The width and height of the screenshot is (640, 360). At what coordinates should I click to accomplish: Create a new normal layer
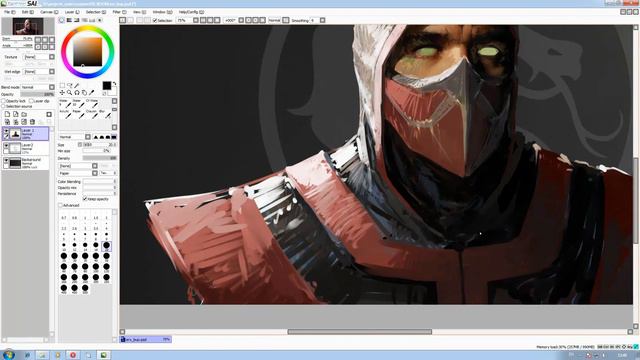pos(7,114)
